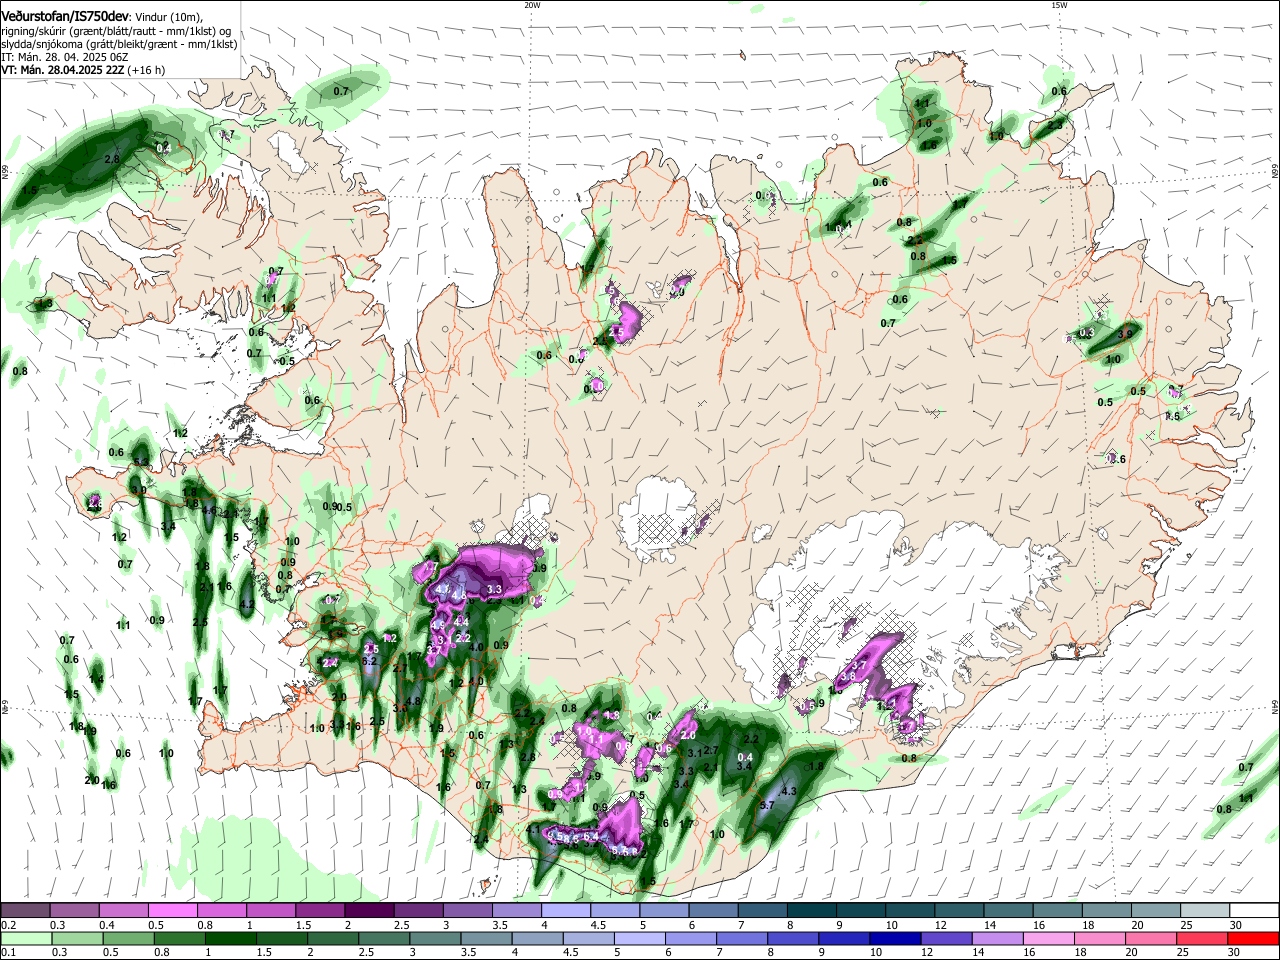Click the Vindur (10m) label
The width and height of the screenshot is (1280, 960).
click(x=169, y=17)
